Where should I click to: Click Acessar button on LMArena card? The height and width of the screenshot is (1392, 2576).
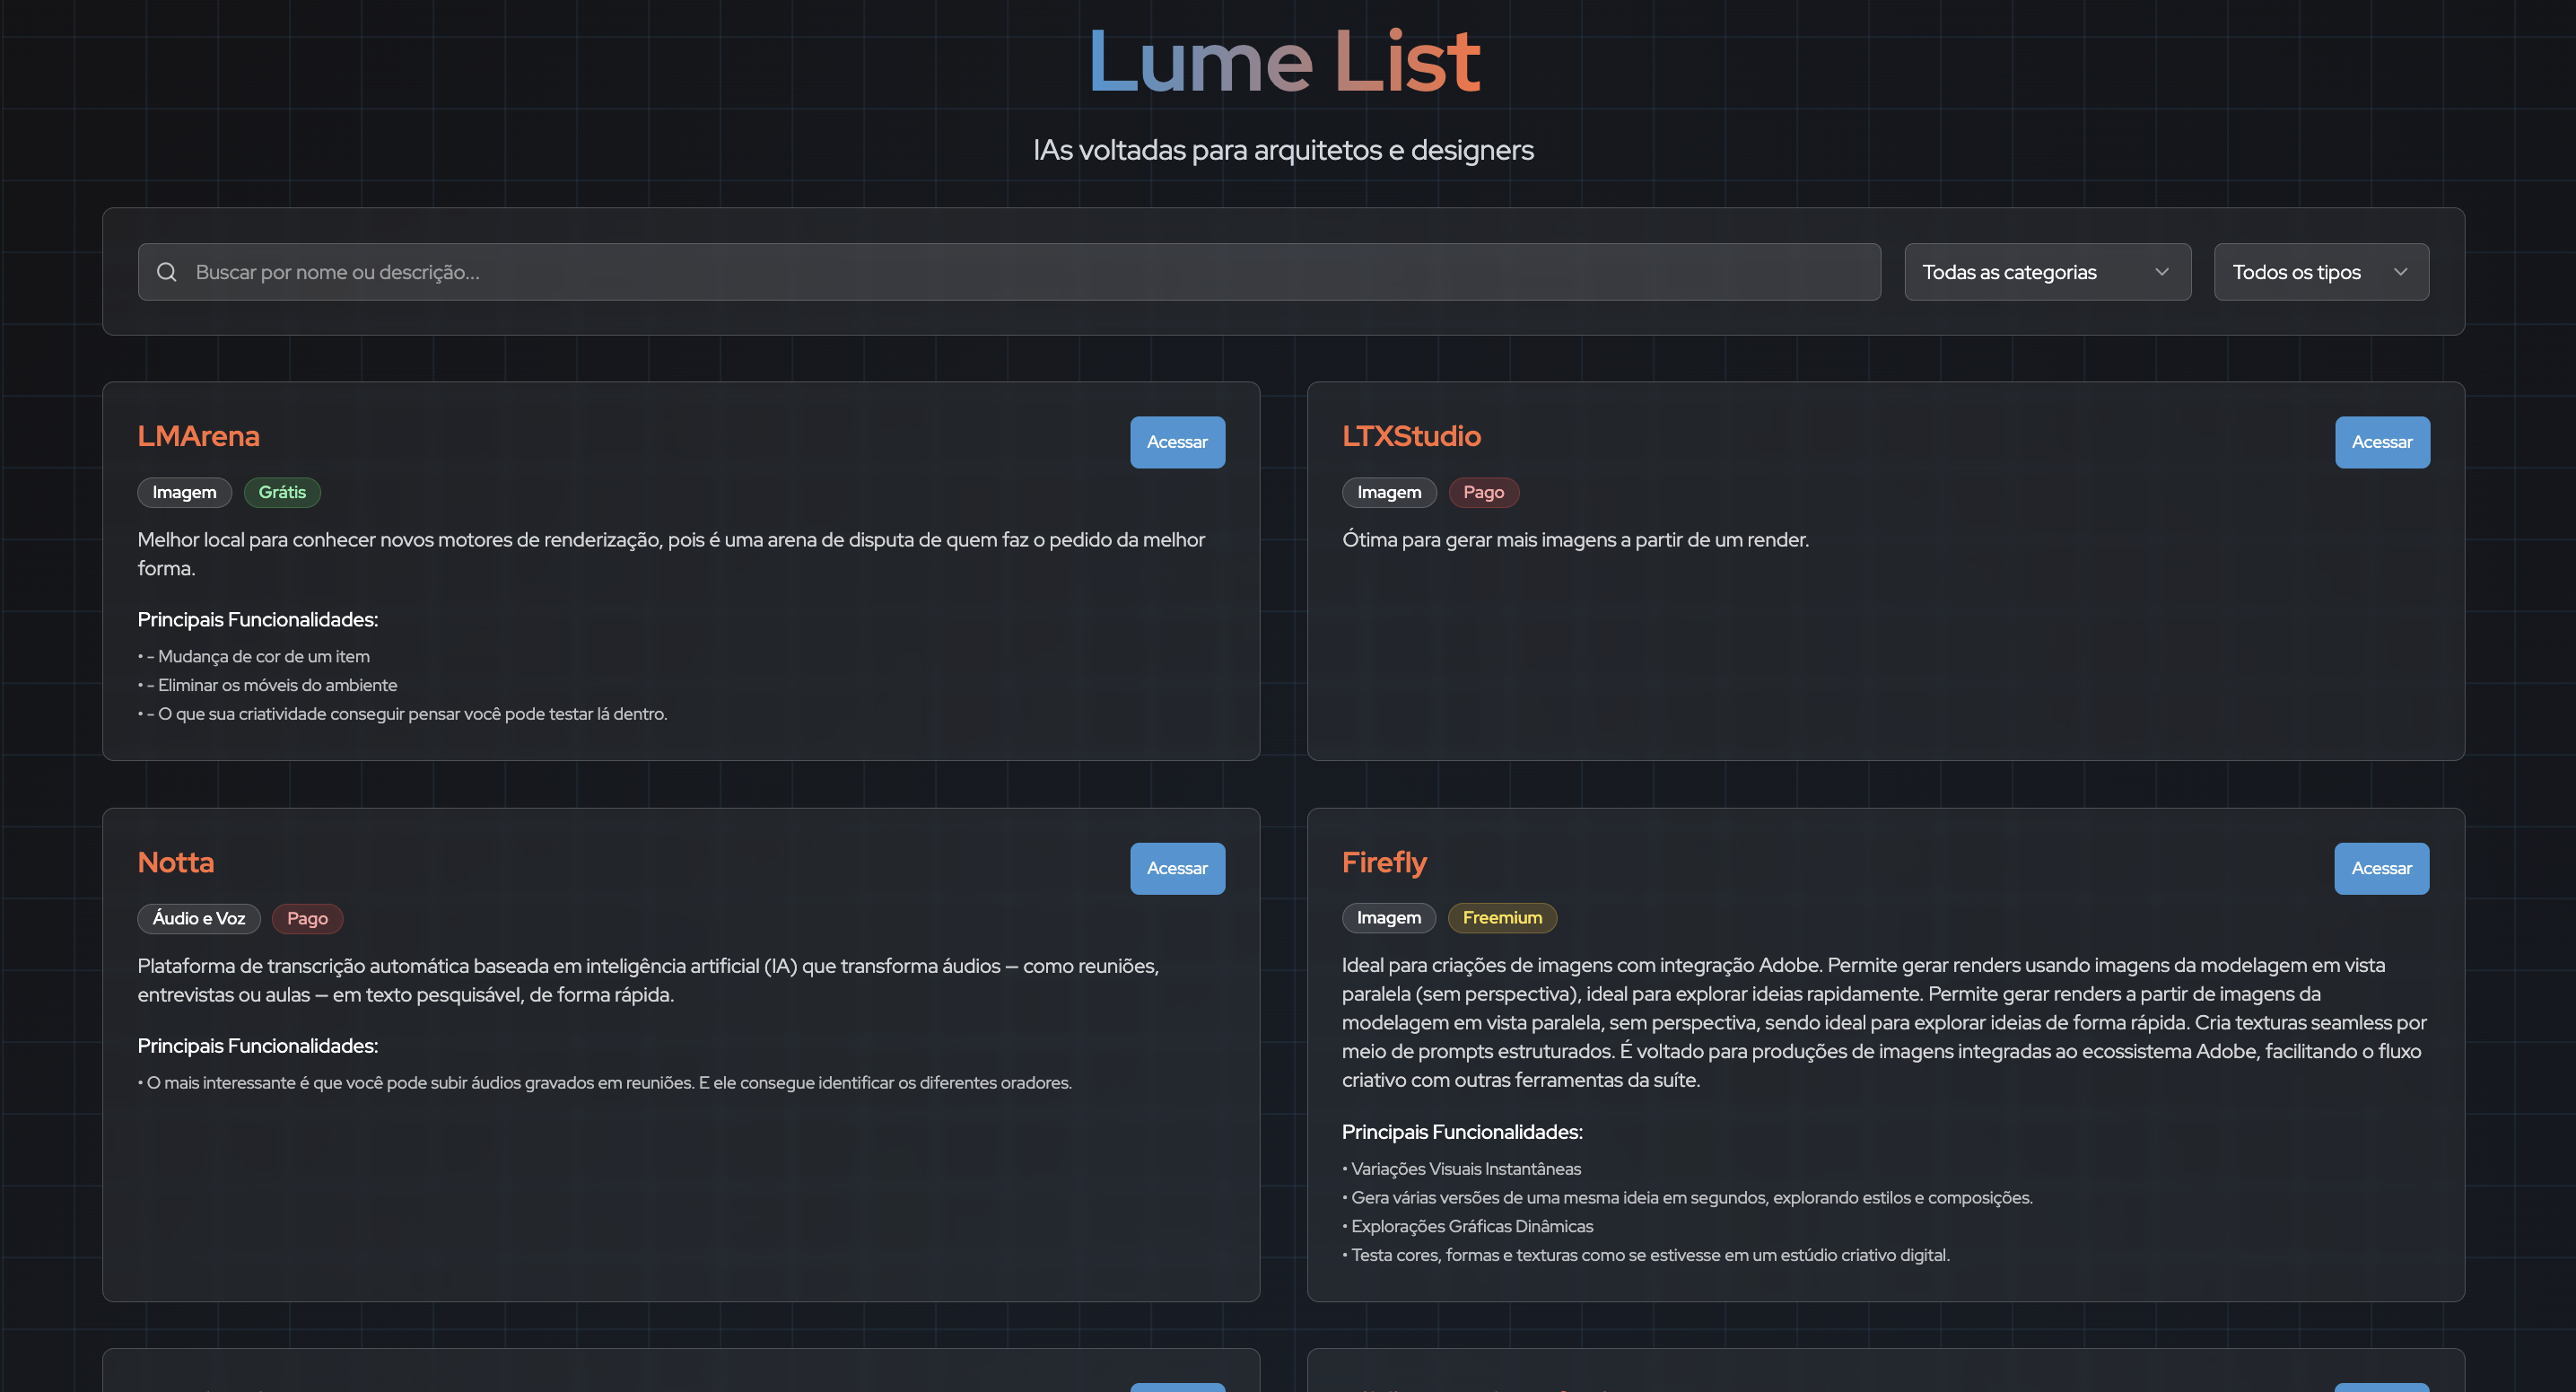[x=1177, y=442]
